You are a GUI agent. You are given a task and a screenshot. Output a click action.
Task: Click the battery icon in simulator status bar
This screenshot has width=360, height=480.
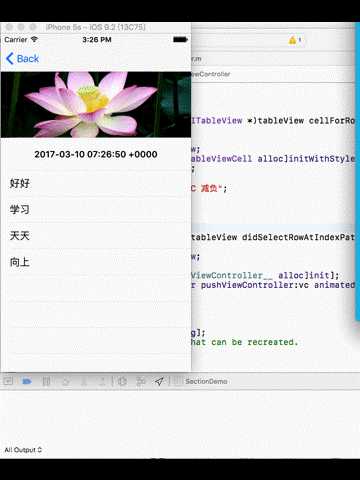180,40
